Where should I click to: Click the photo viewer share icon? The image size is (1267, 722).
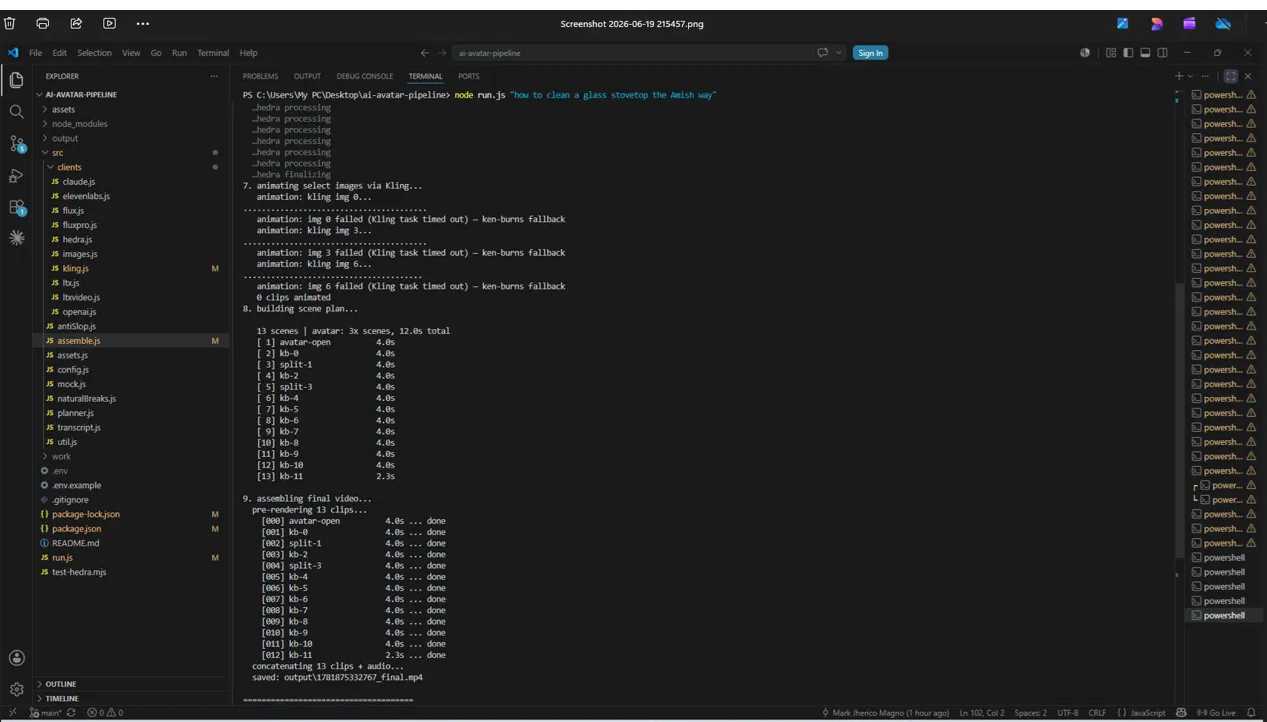[76, 23]
